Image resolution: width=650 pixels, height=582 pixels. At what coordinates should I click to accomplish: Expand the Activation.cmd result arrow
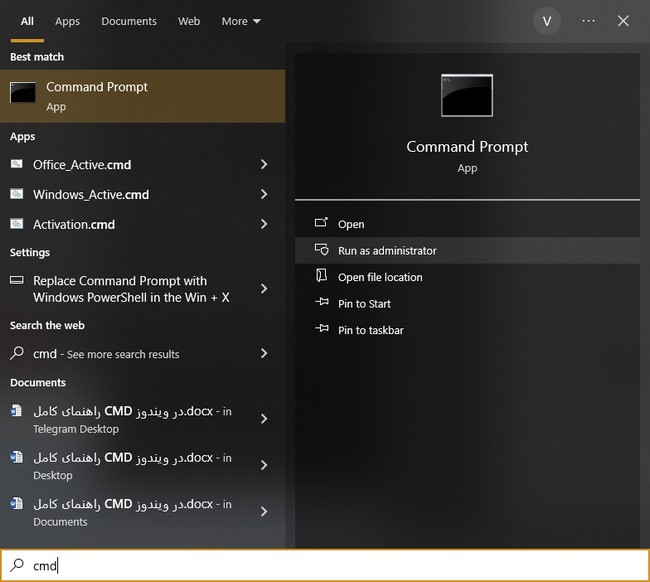click(264, 224)
